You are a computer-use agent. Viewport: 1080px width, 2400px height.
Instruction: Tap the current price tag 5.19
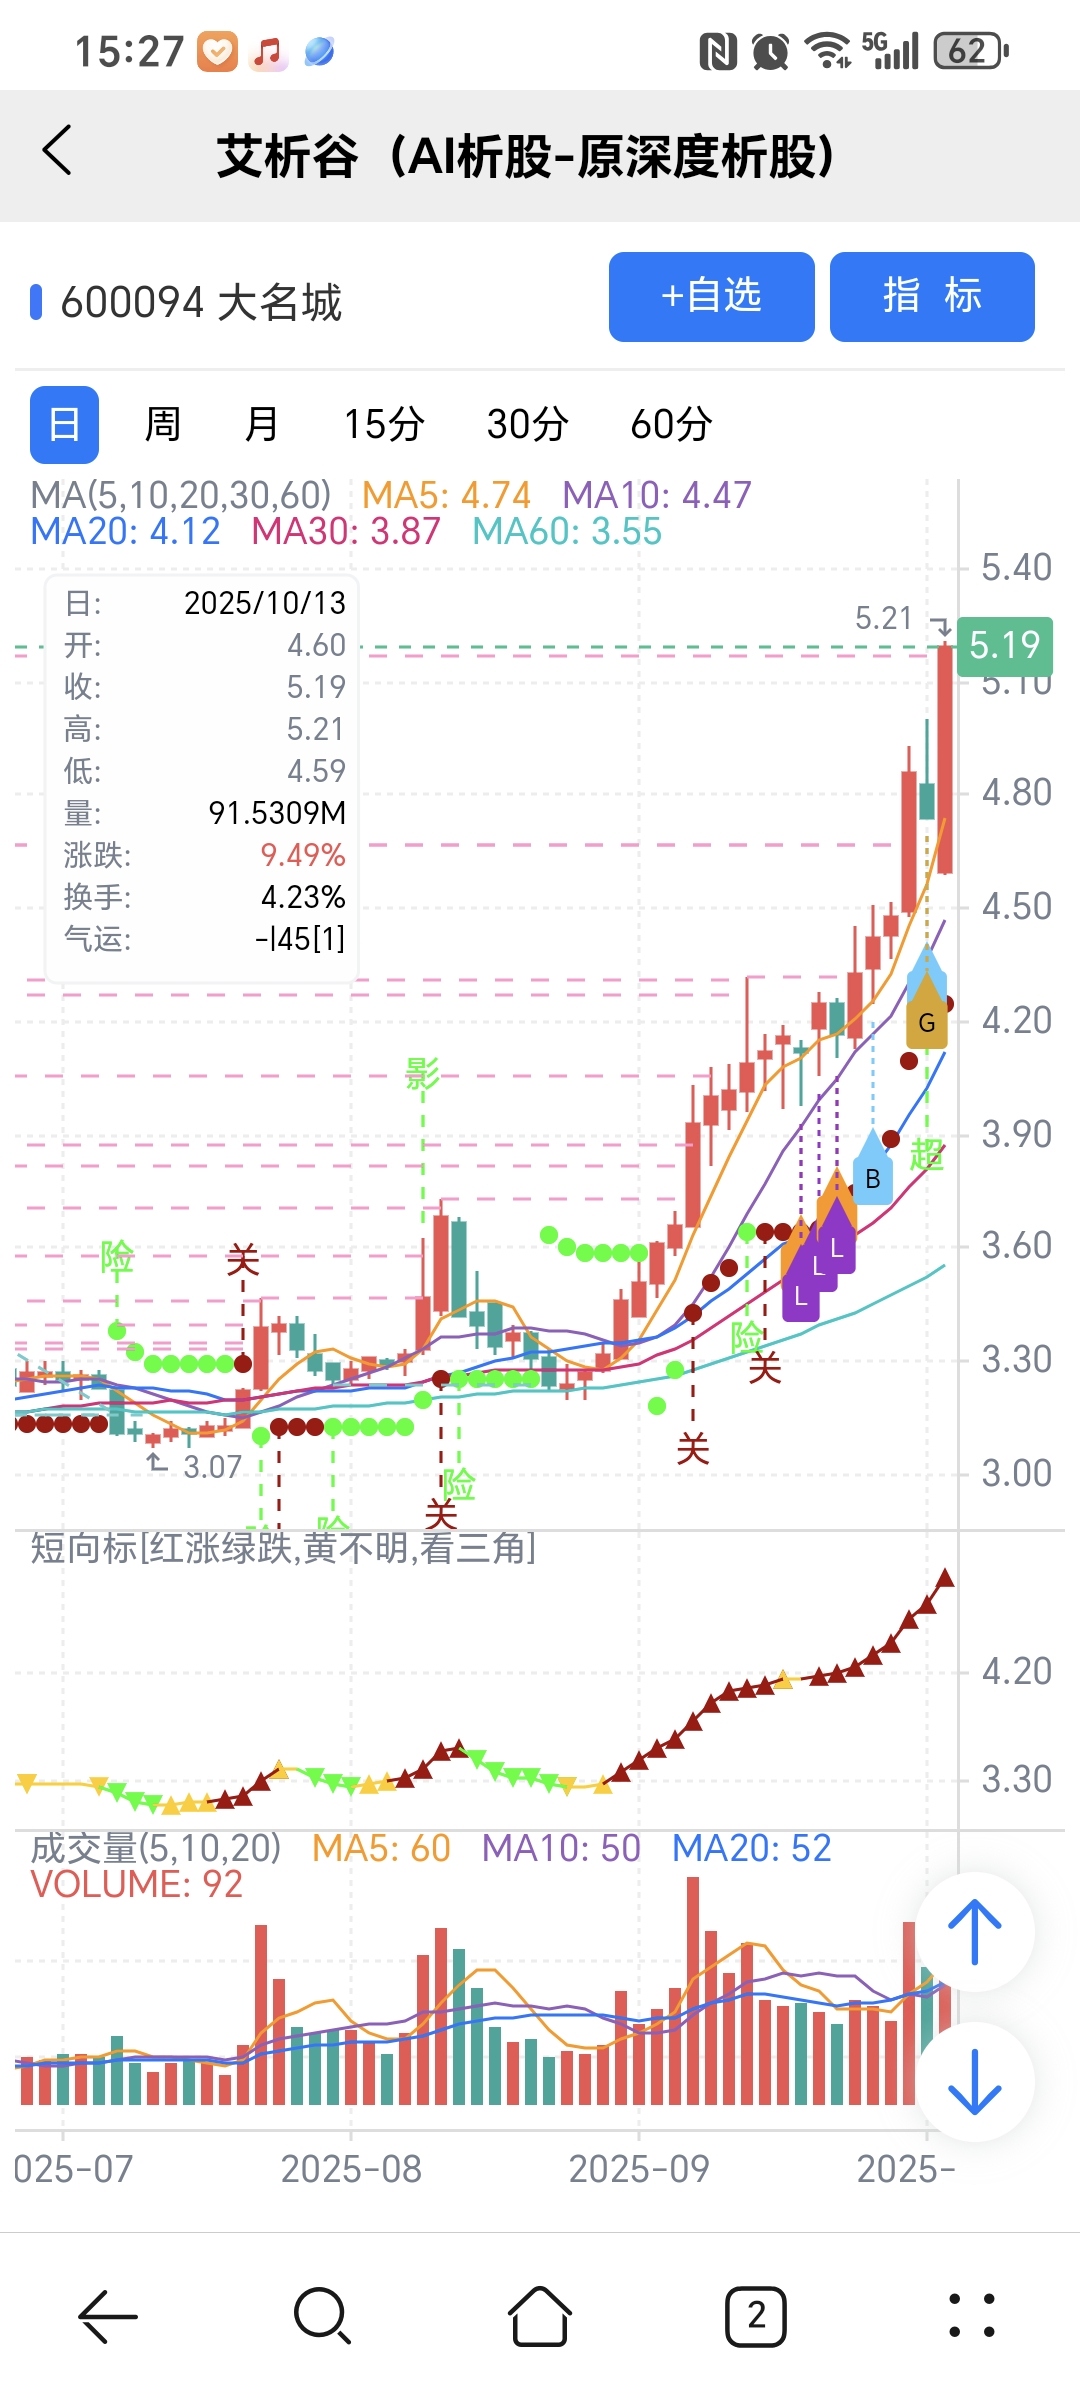click(1005, 645)
